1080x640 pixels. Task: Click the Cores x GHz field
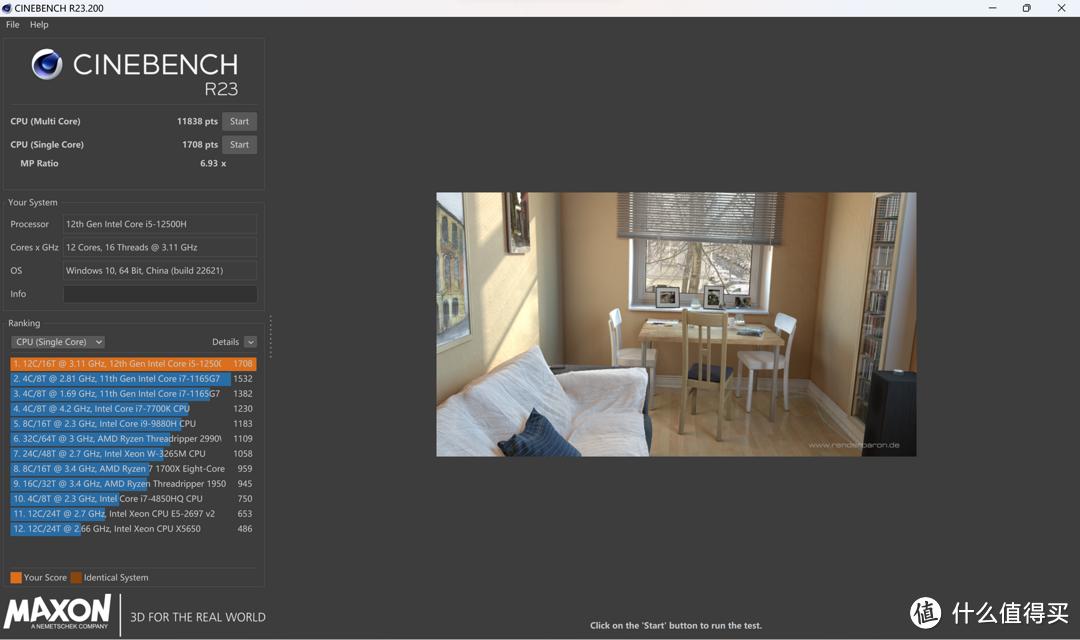click(160, 247)
